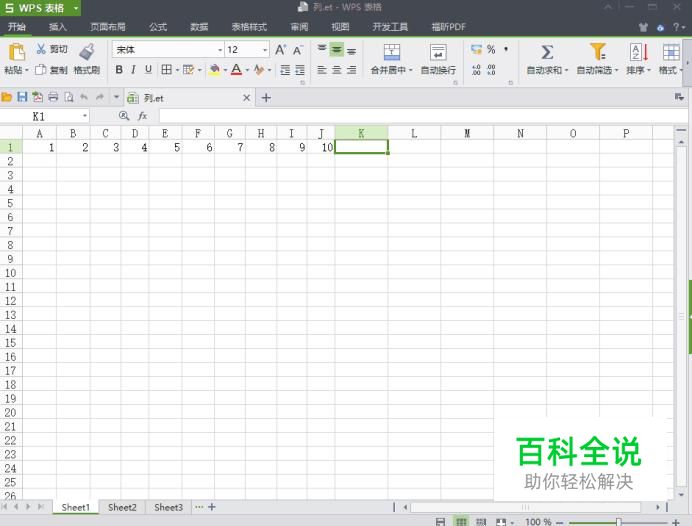Open borders dropdown arrow
Viewport: 692px width, 526px height.
coord(177,70)
